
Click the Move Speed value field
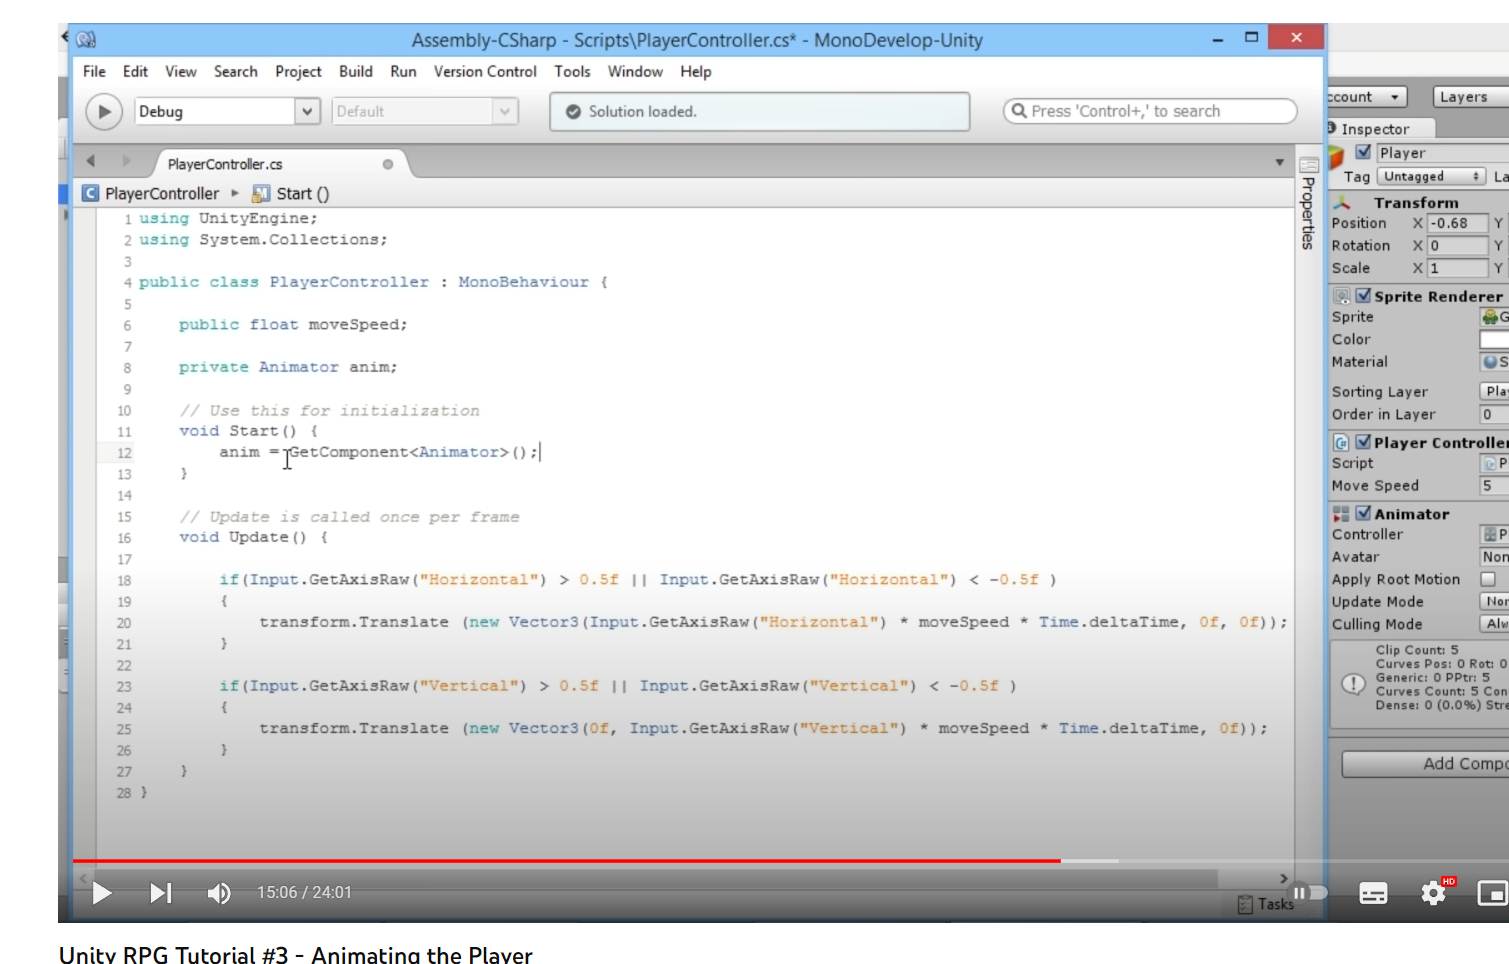[x=1494, y=485]
